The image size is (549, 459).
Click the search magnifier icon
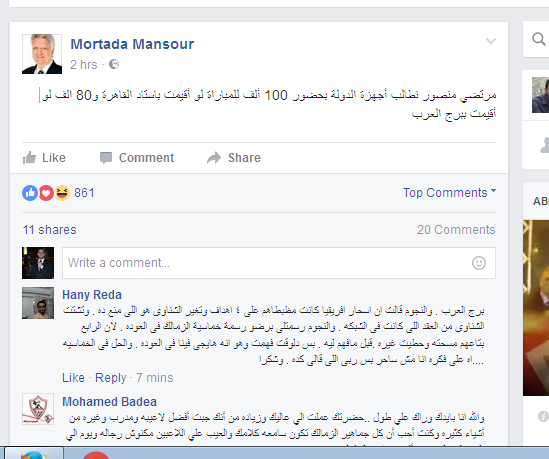click(x=538, y=39)
